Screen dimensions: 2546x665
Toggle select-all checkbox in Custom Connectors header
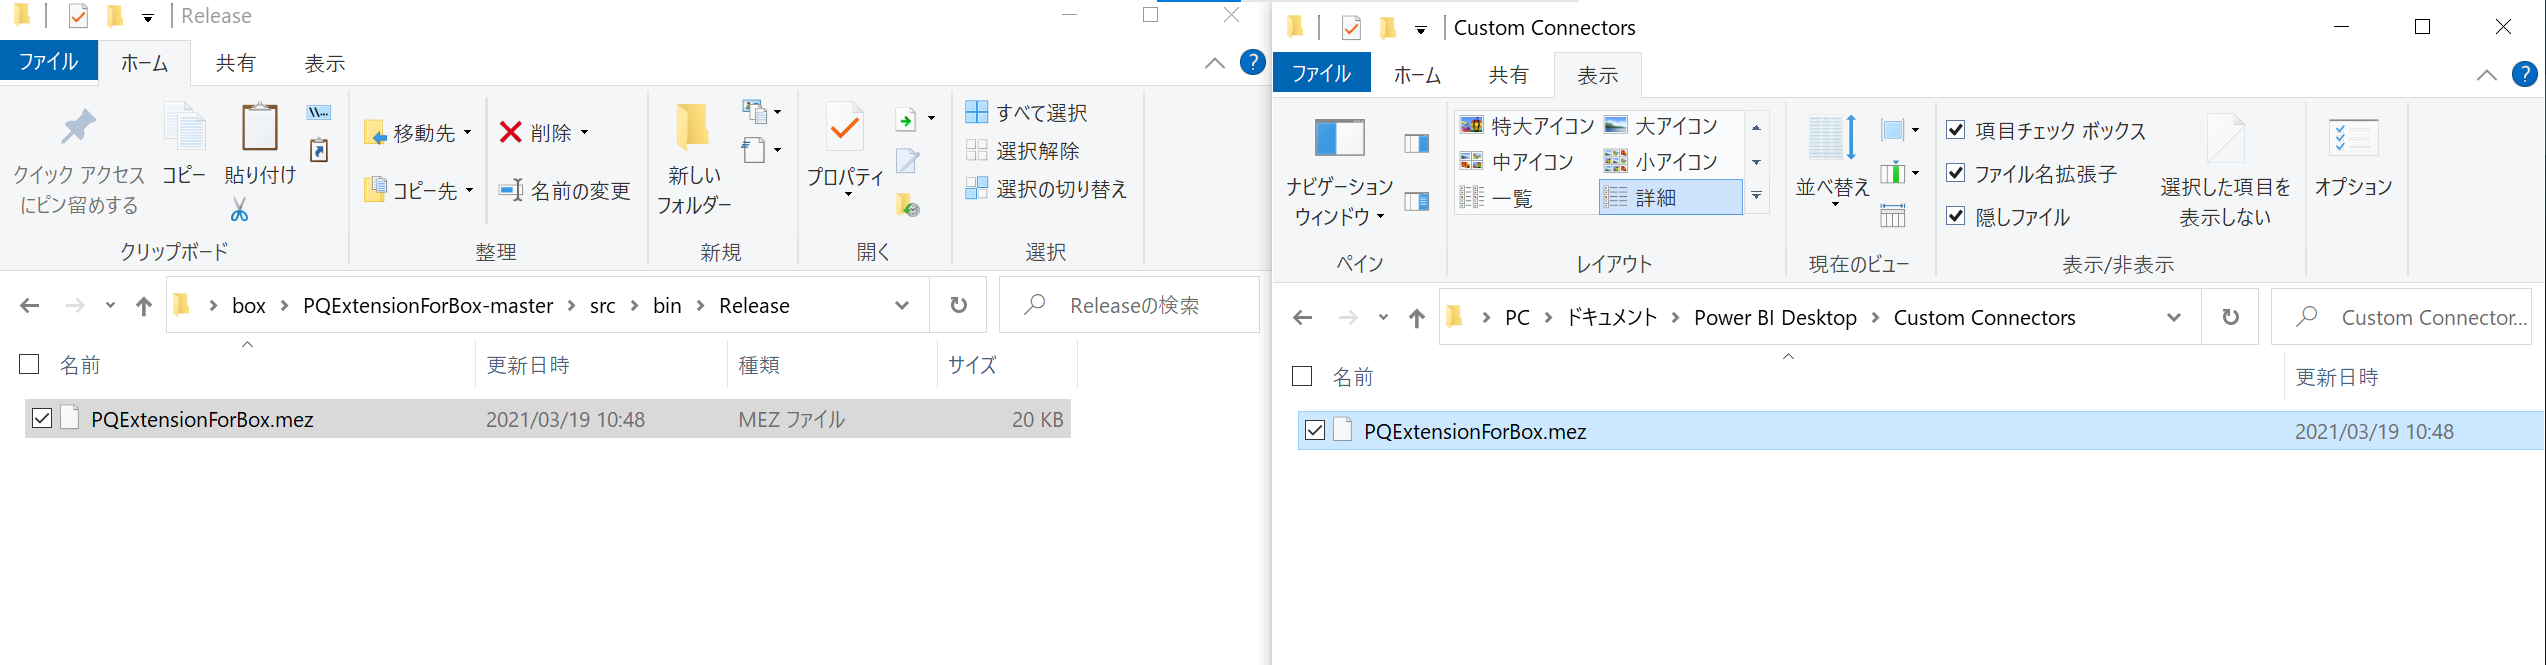1302,376
